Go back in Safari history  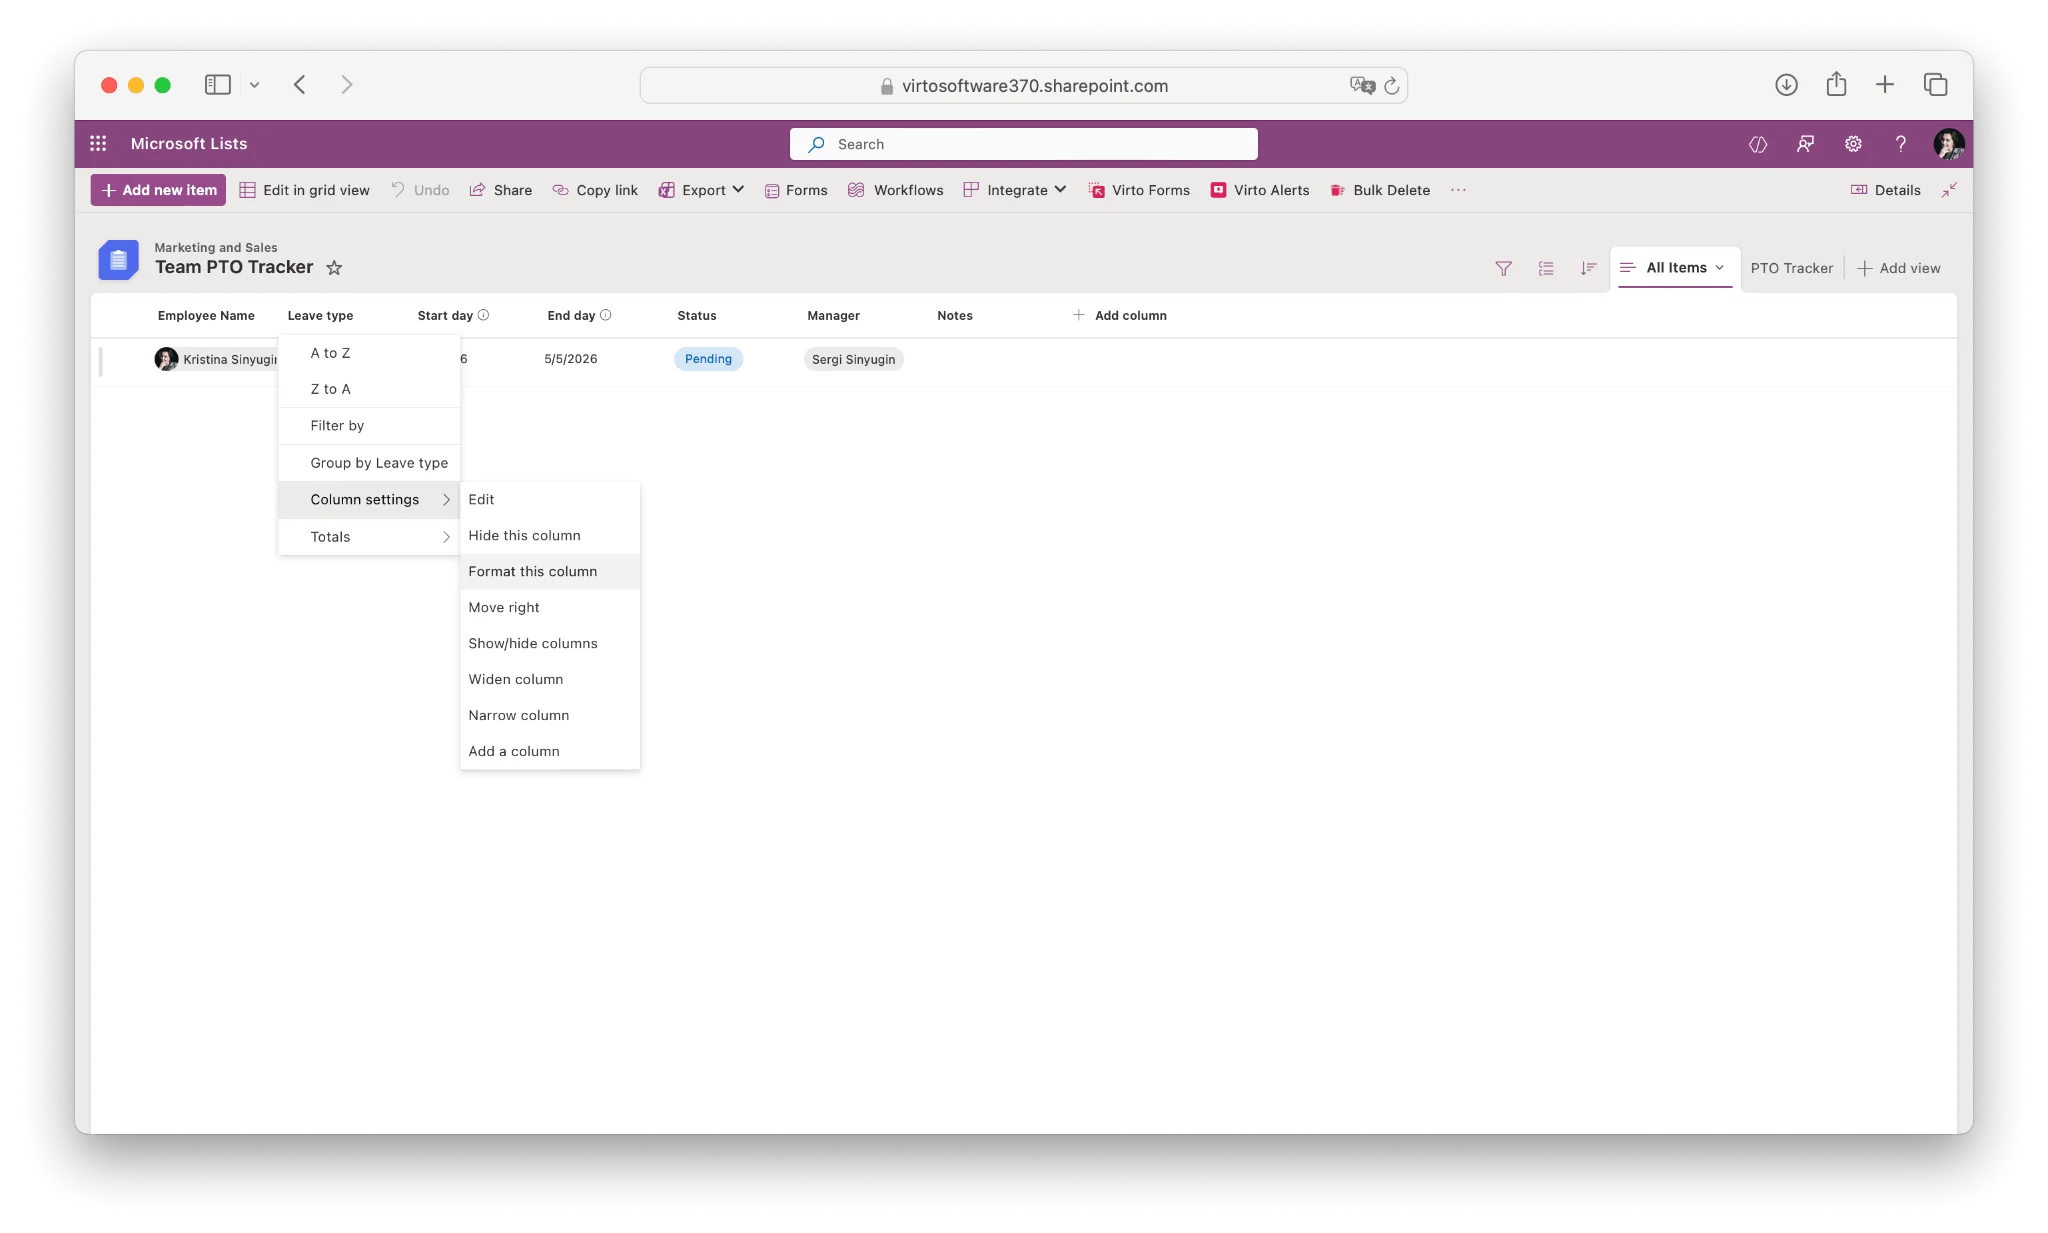pos(299,85)
